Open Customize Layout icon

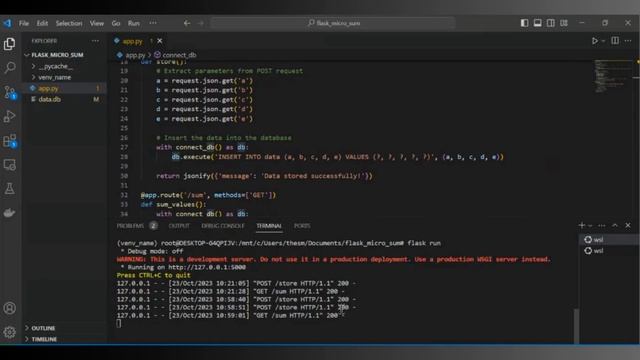pos(564,23)
